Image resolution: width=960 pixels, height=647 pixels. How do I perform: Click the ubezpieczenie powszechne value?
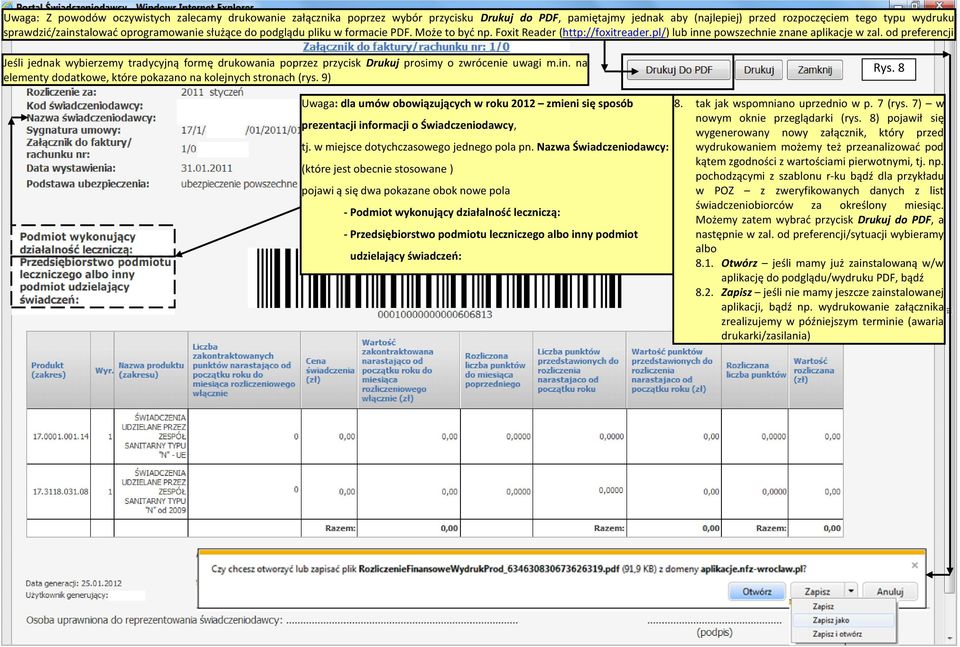(239, 184)
